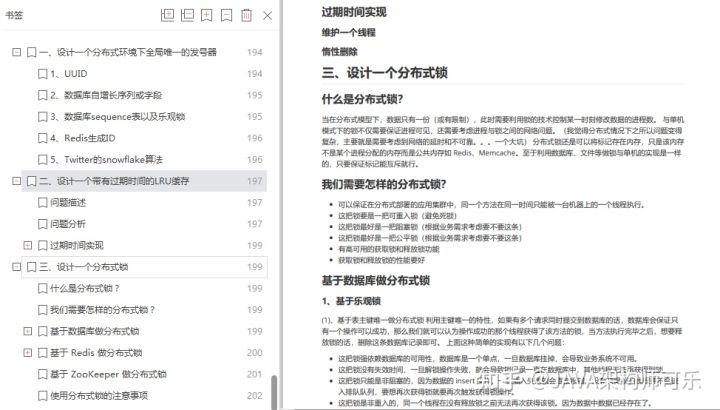
Task: Click bookmark flag icon beside 3、数据库sequence表以及乐观锁
Action: [x=42, y=117]
